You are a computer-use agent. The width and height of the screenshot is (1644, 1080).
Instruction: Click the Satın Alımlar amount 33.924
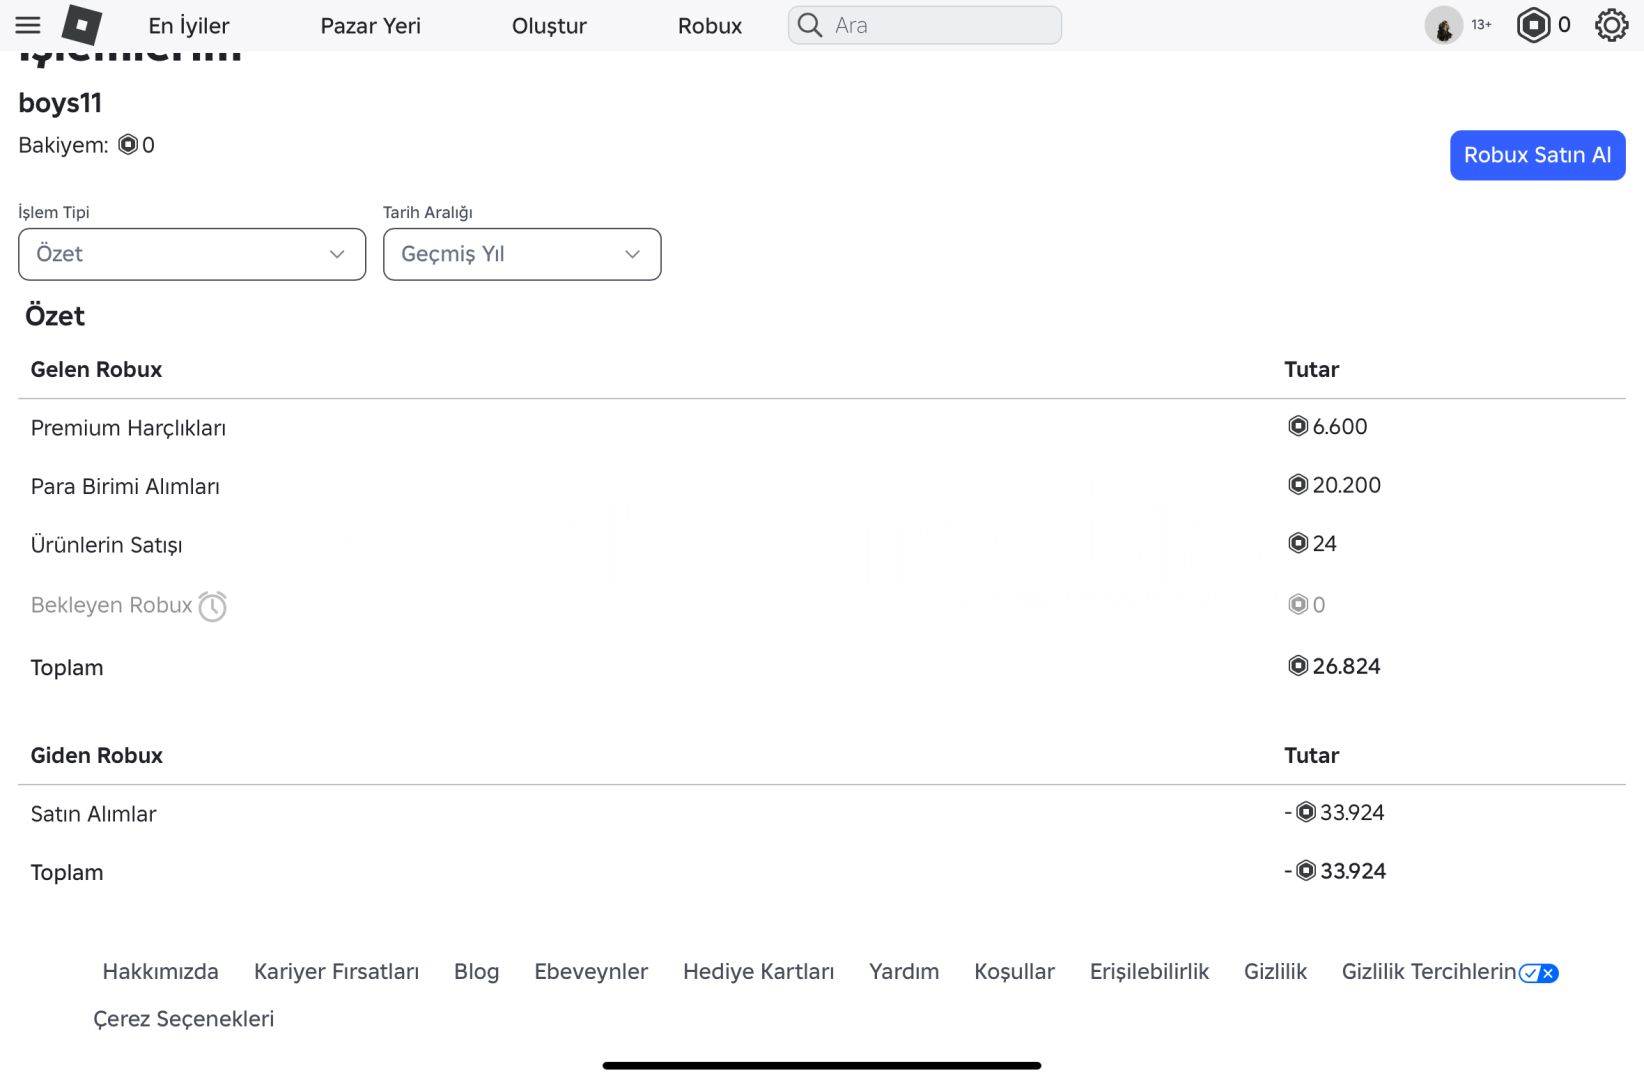pyautogui.click(x=1352, y=812)
